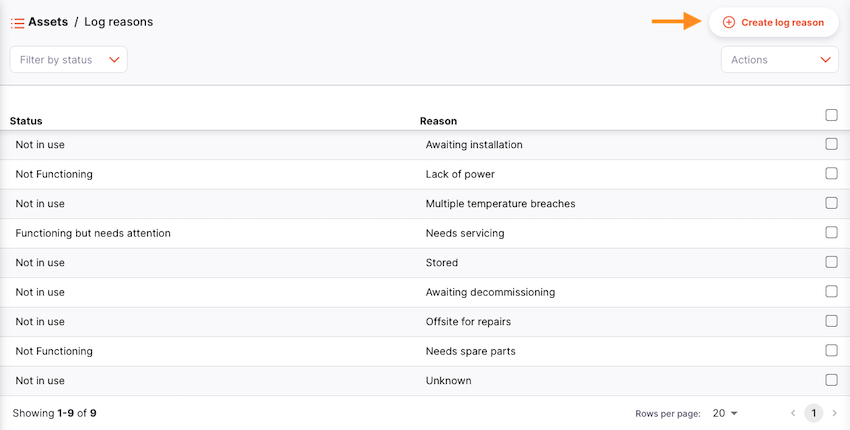Select the Lack of power row checkbox
The image size is (850, 430).
click(831, 173)
